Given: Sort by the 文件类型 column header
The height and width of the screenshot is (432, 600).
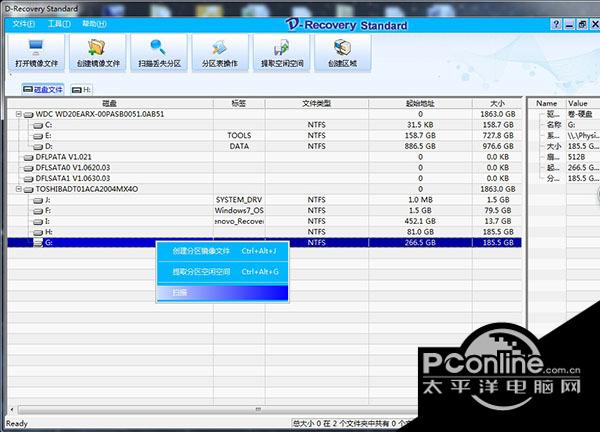Looking at the screenshot, I should point(316,103).
